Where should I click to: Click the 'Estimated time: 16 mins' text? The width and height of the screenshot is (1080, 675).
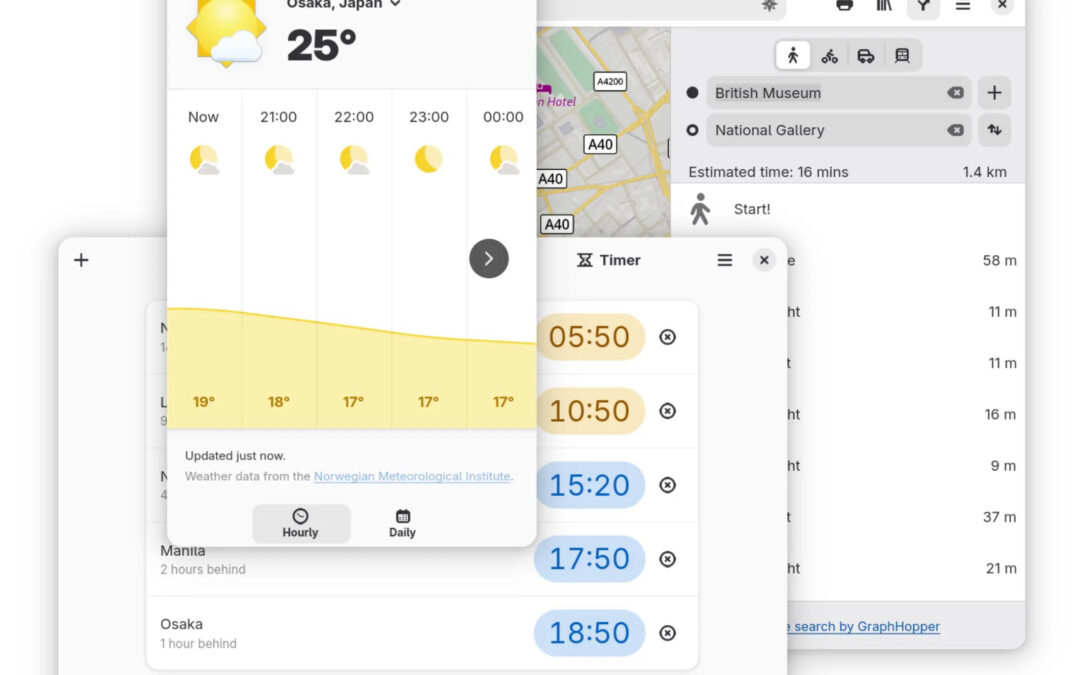769,172
